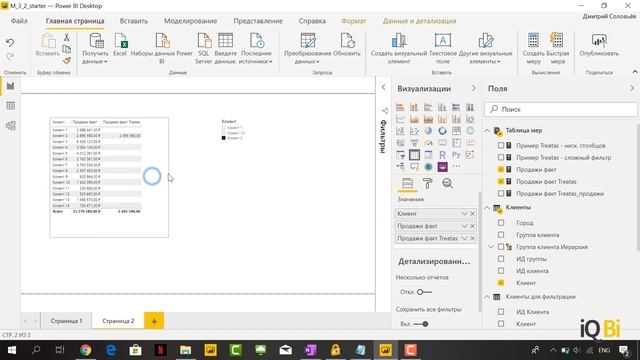Expand the Фильтры pane
The image size is (640, 360).
(383, 87)
